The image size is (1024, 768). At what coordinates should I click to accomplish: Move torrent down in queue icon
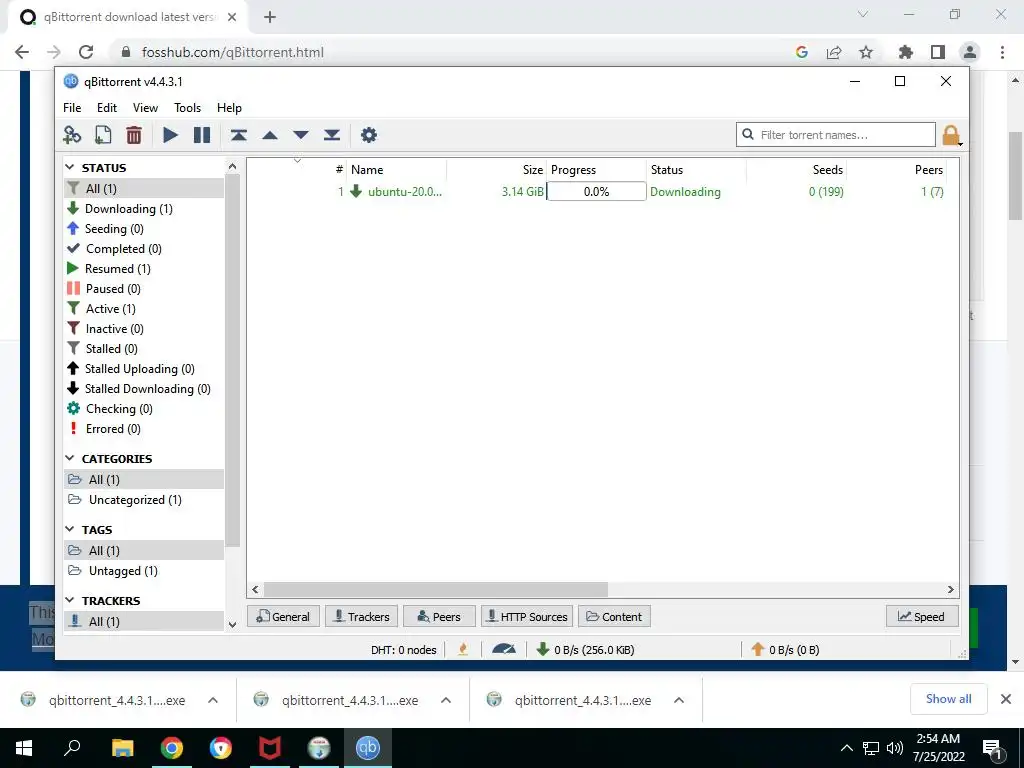(301, 135)
